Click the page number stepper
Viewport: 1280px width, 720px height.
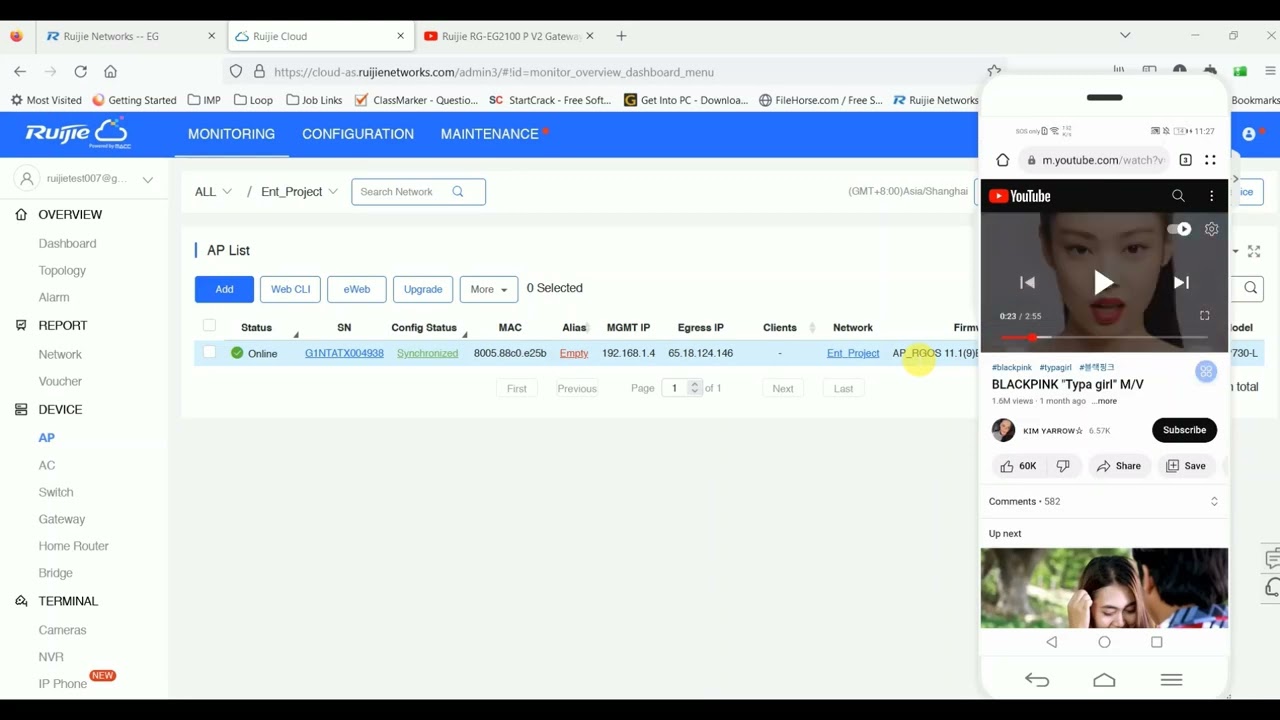pyautogui.click(x=694, y=388)
